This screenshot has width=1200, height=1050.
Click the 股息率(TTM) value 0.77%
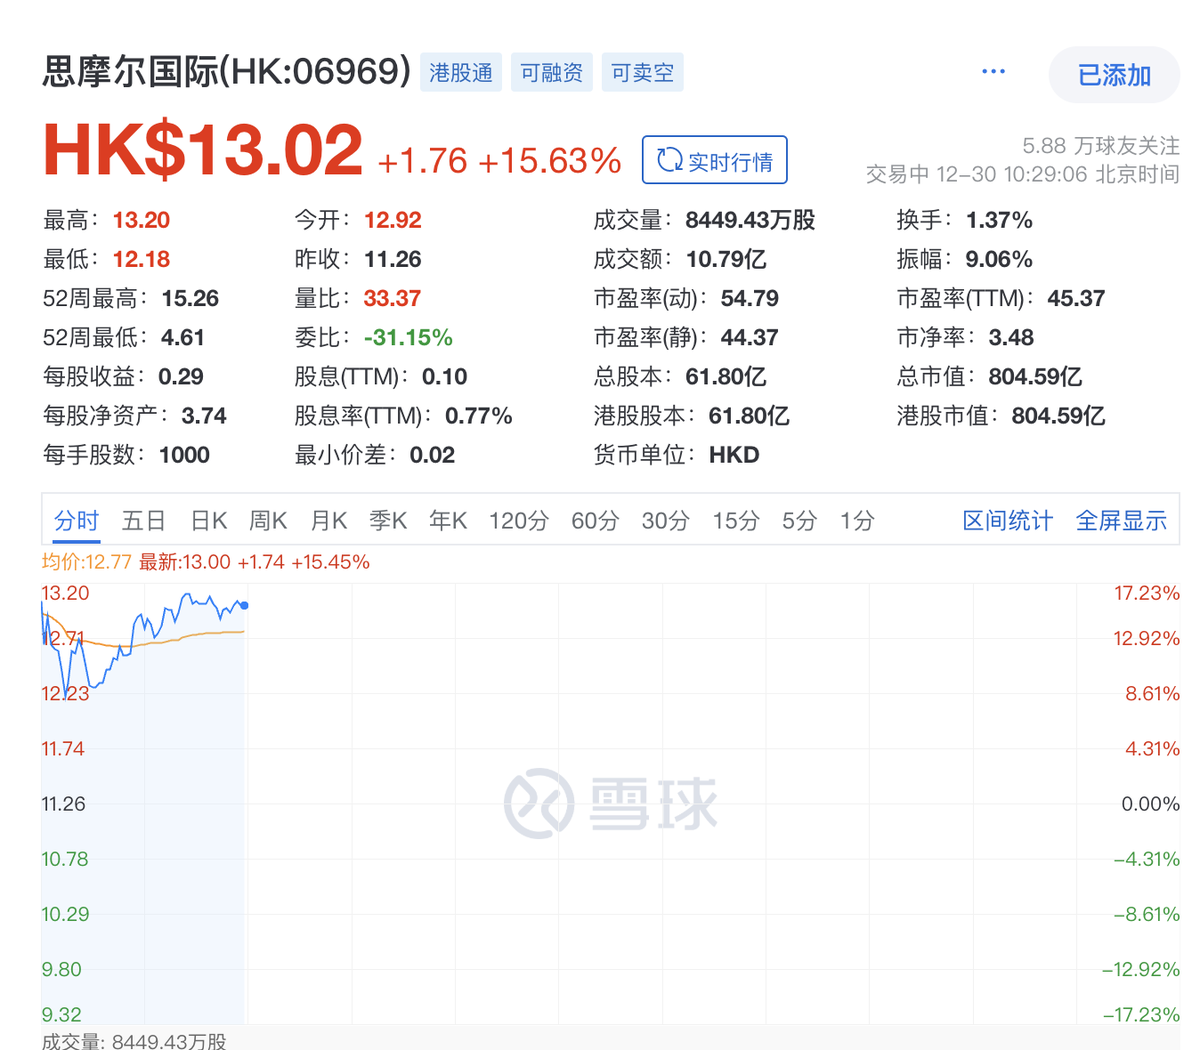[x=479, y=415]
